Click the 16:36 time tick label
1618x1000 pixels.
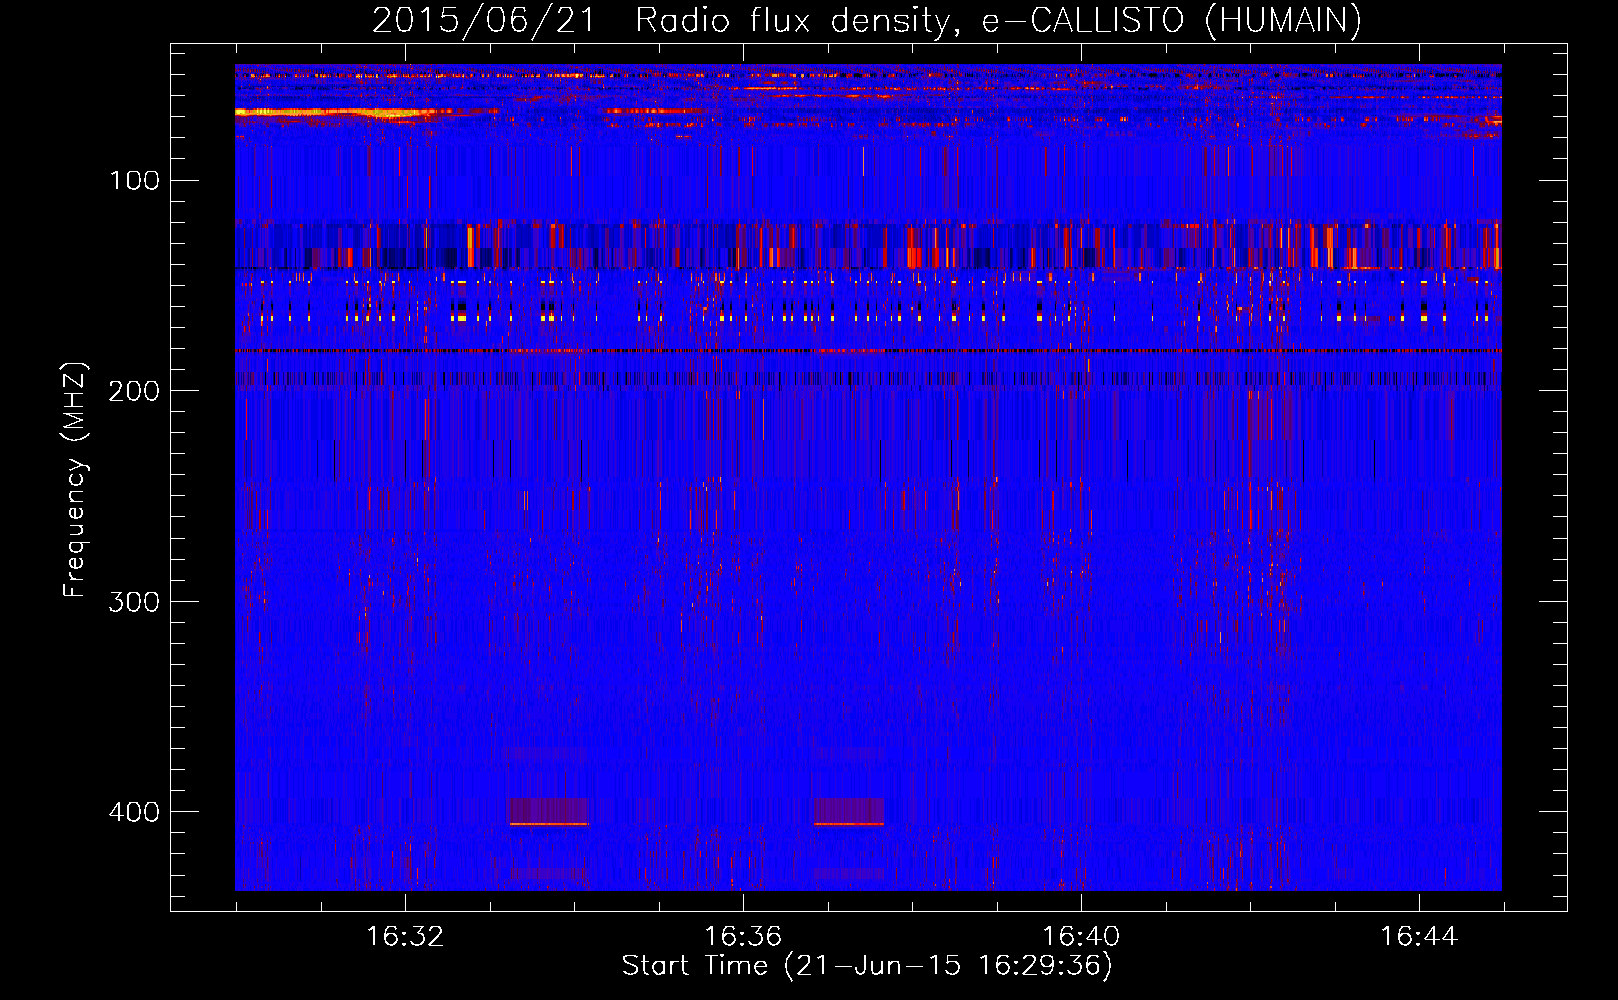[x=743, y=936]
